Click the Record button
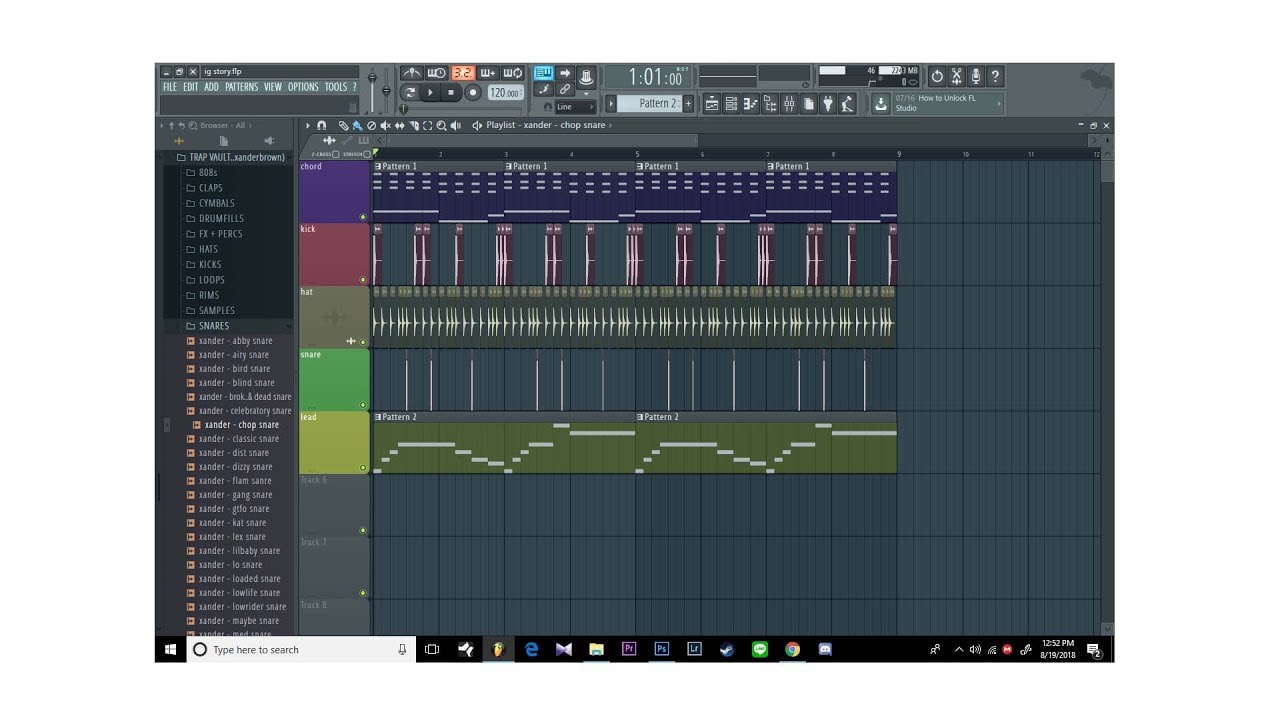This screenshot has height=720, width=1280. point(473,92)
